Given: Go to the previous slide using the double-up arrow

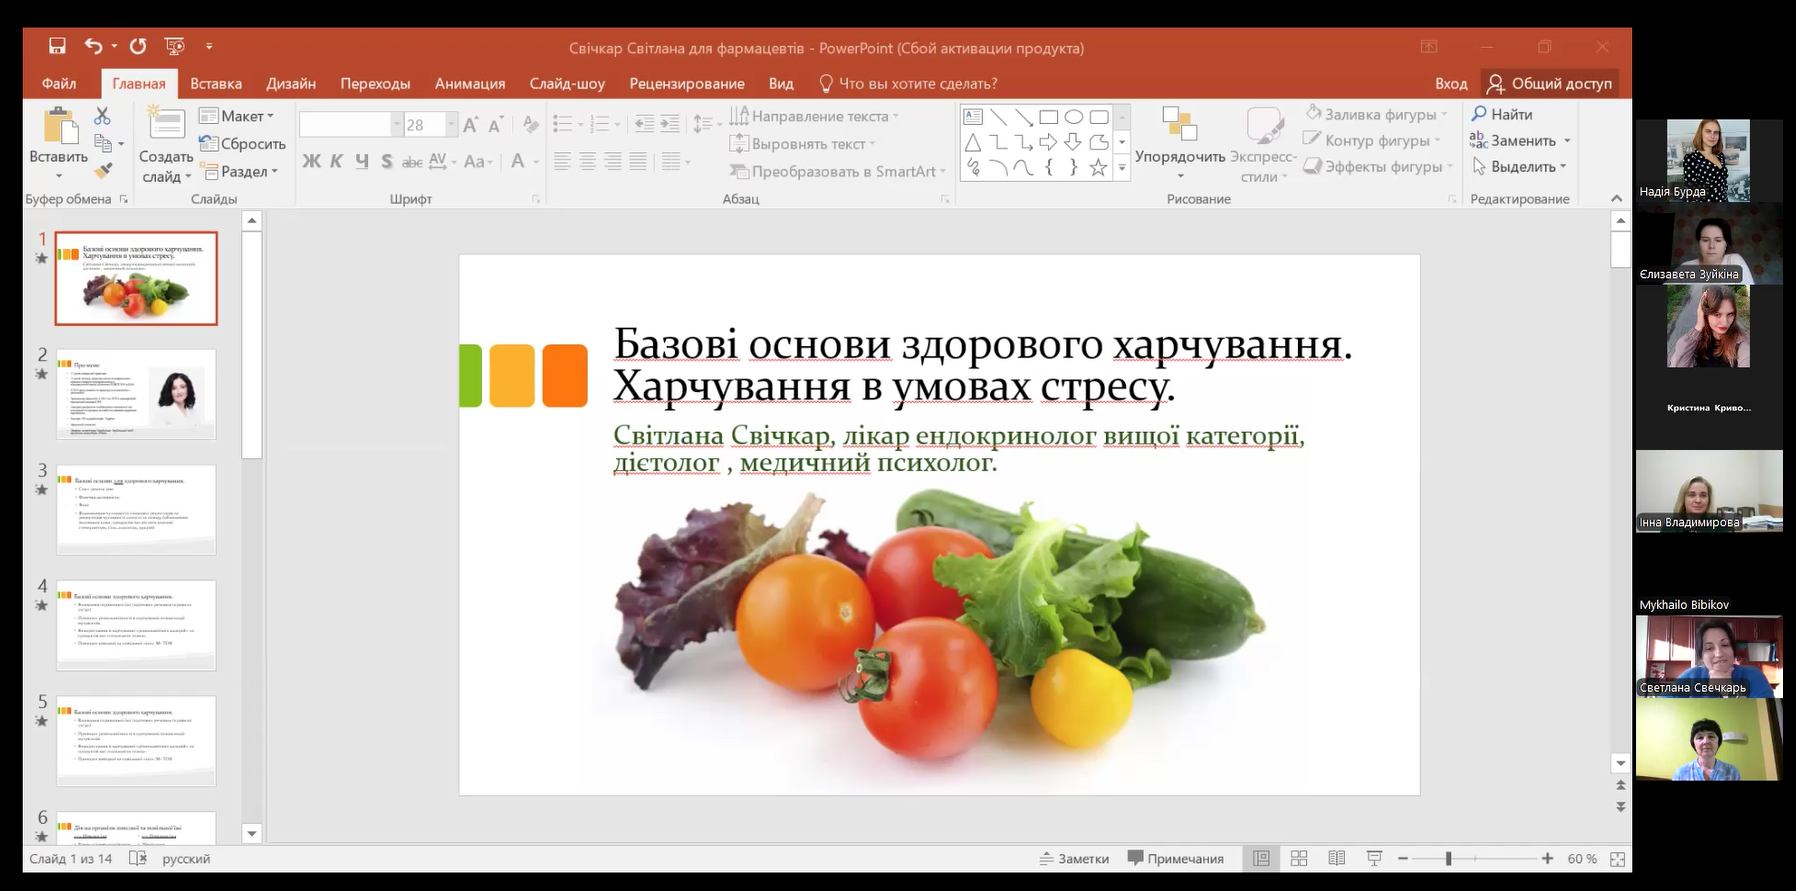Looking at the screenshot, I should tap(1621, 786).
